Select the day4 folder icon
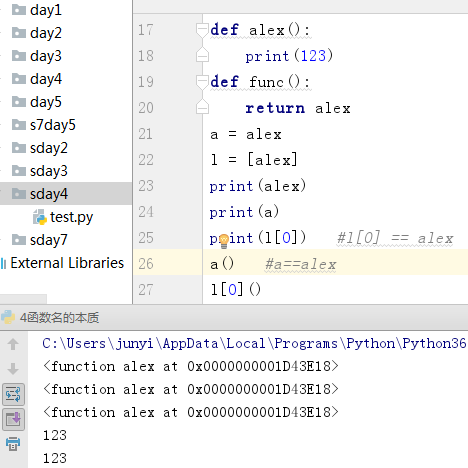Viewport: 468px width, 468px height. 19,79
